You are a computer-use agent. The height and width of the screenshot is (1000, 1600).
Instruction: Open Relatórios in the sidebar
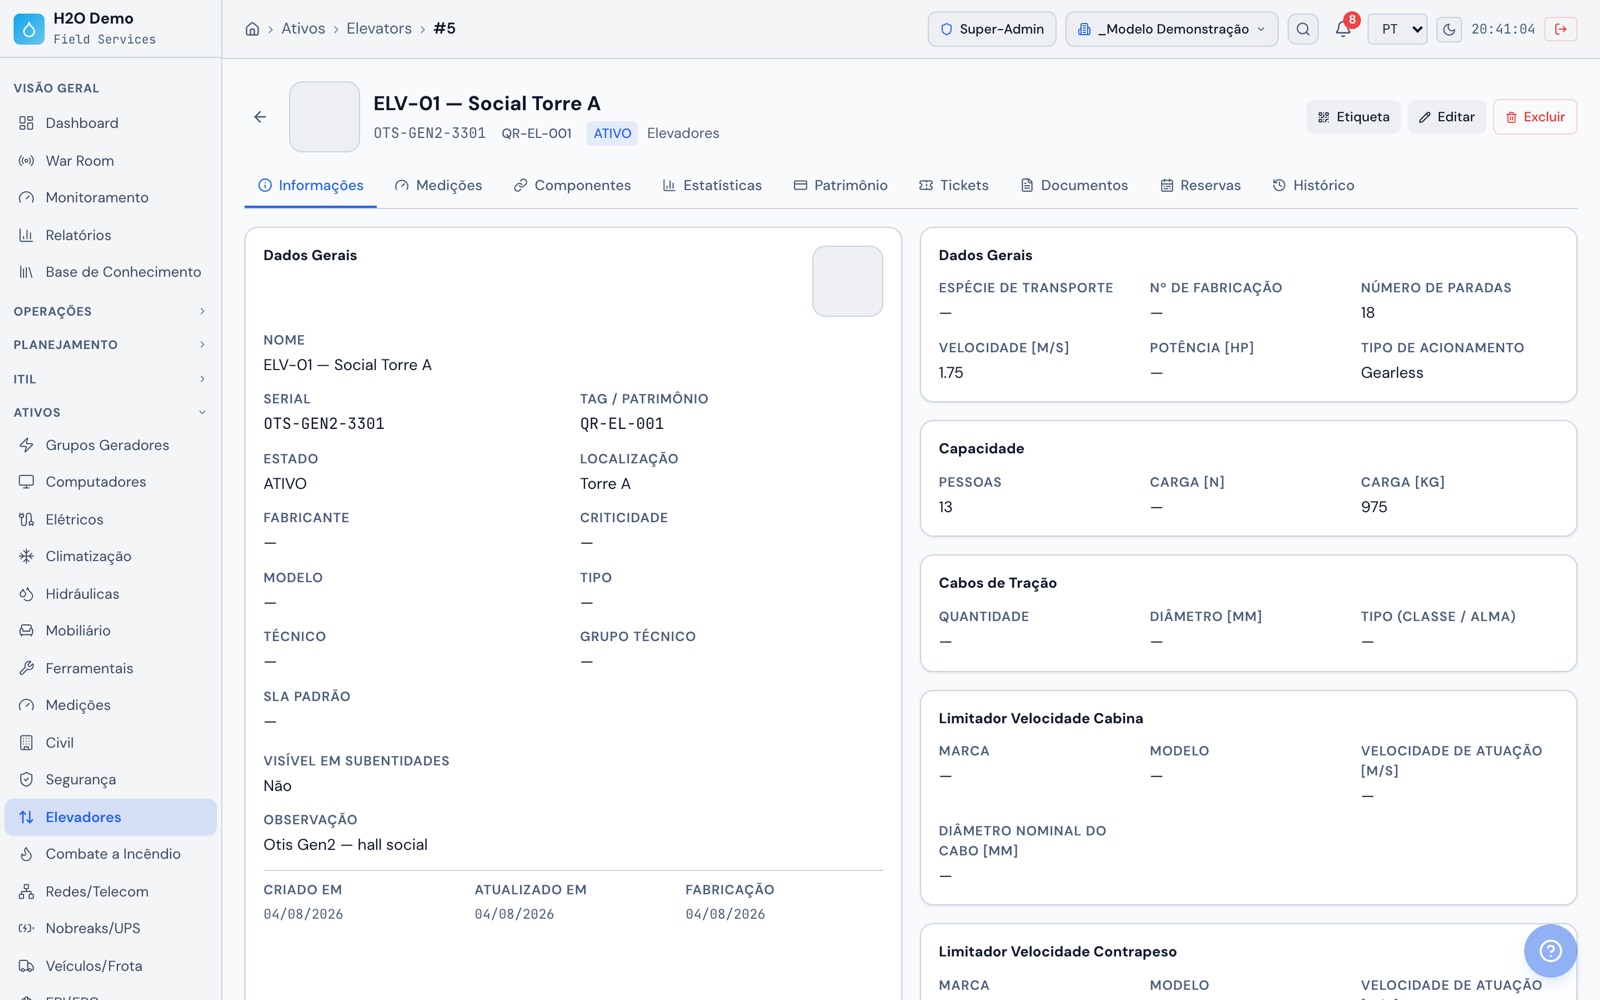111,235
